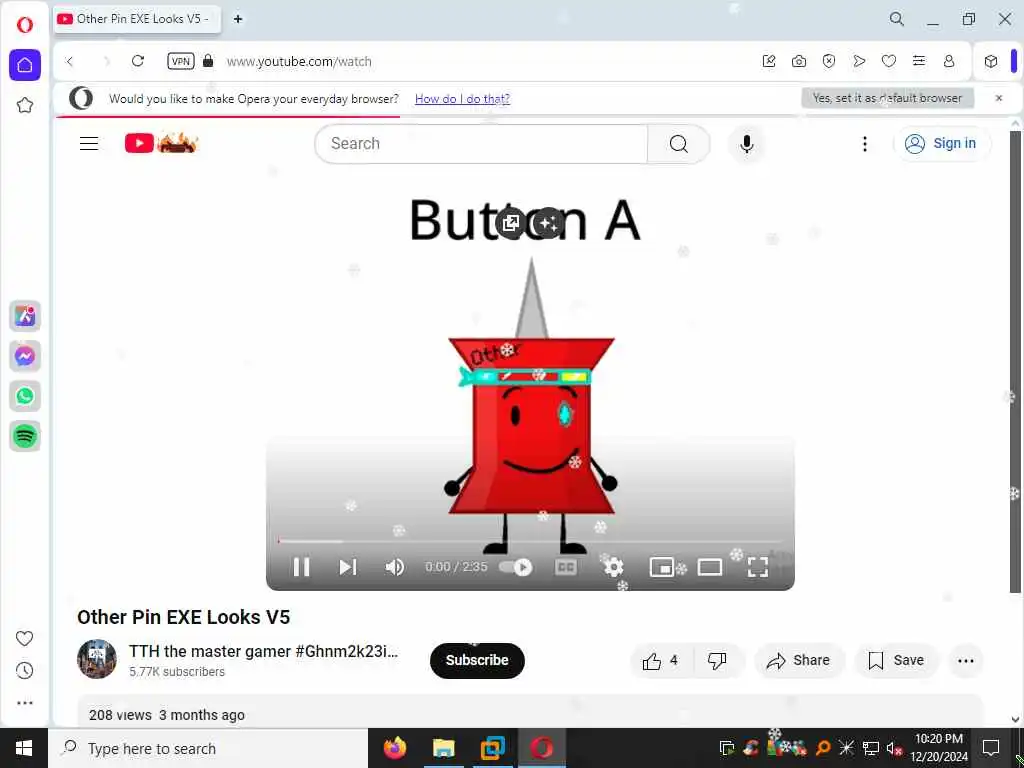The height and width of the screenshot is (768, 1024).
Task: Open Firefox from taskbar
Action: (x=394, y=748)
